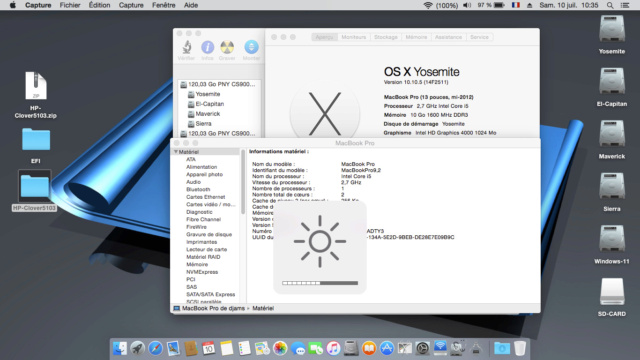Switch to the Moniteurs tab
The width and height of the screenshot is (640, 360).
point(354,37)
